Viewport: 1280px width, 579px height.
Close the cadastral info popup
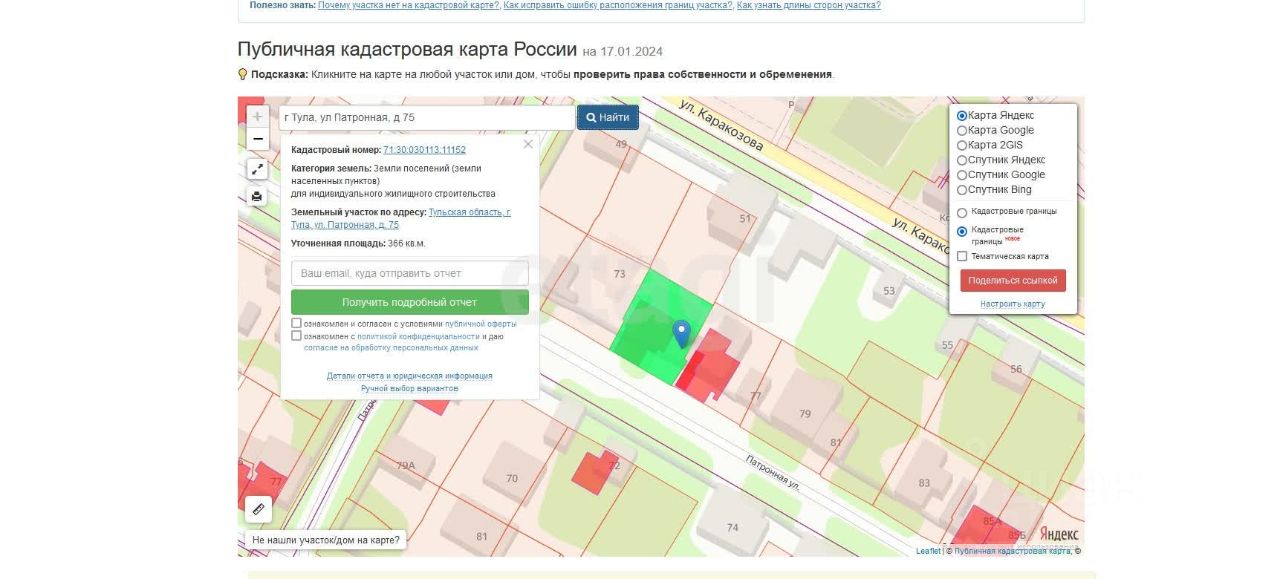(x=528, y=145)
